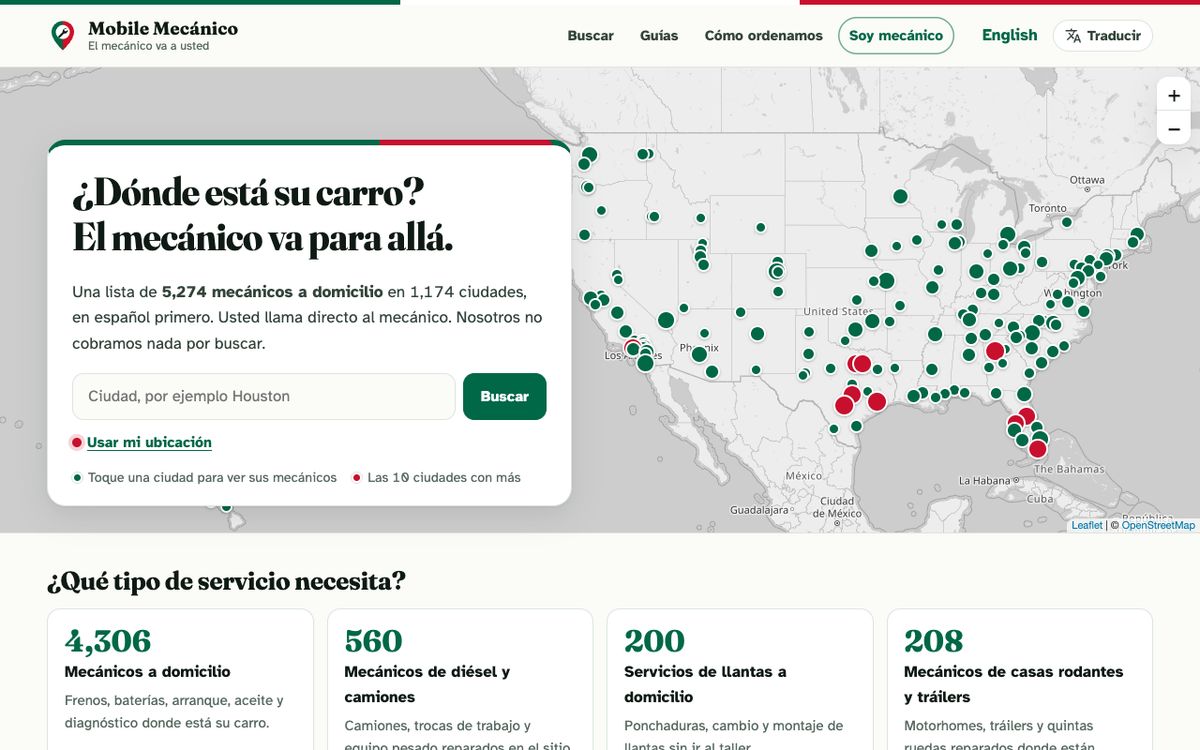Select the red Atlanta area map marker

pyautogui.click(x=995, y=351)
